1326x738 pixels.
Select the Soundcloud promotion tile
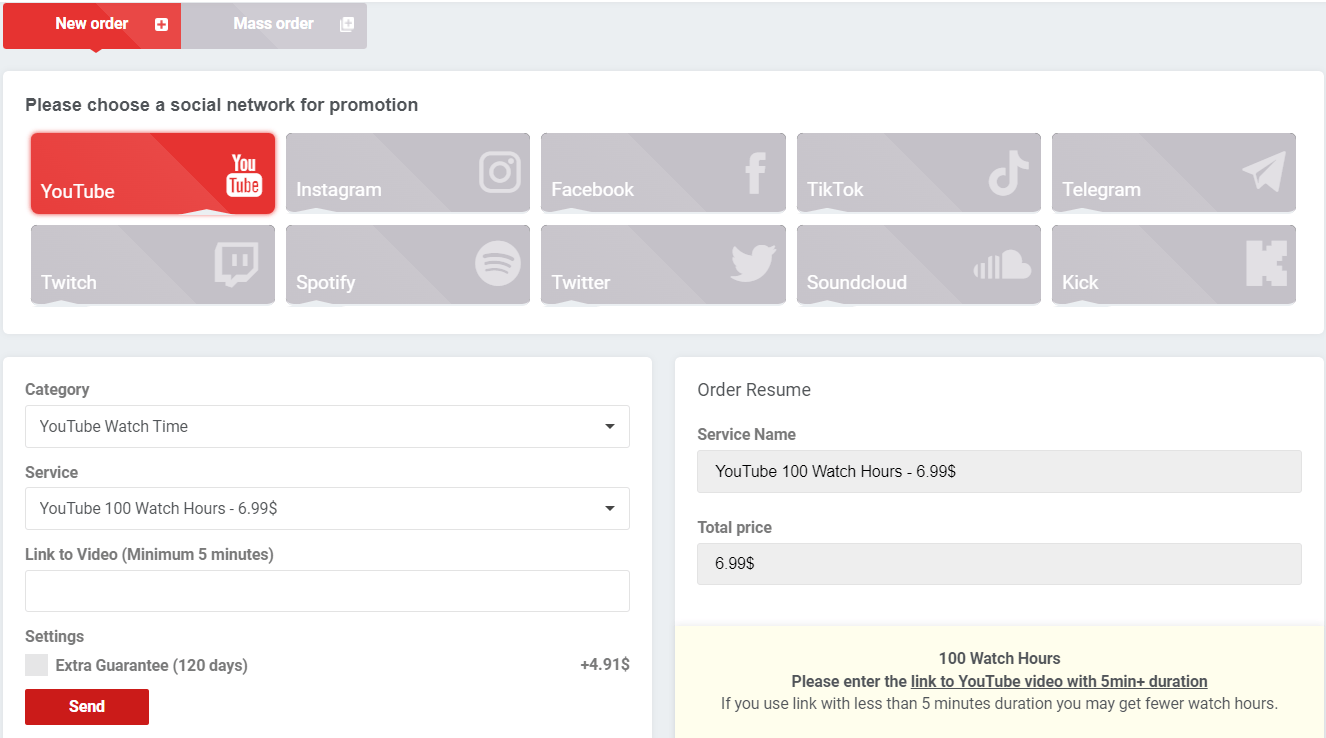coord(918,265)
